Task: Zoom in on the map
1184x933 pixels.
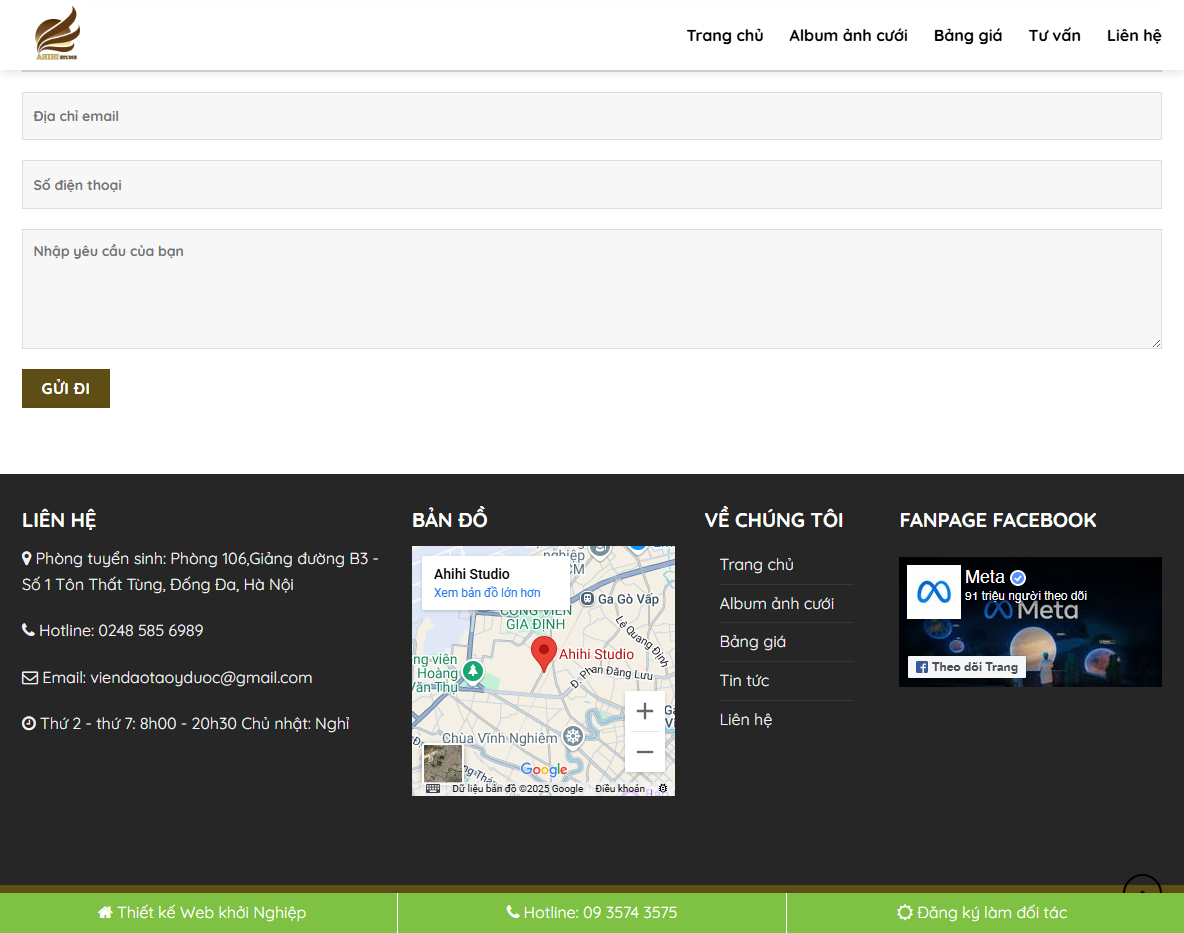Action: click(x=644, y=711)
